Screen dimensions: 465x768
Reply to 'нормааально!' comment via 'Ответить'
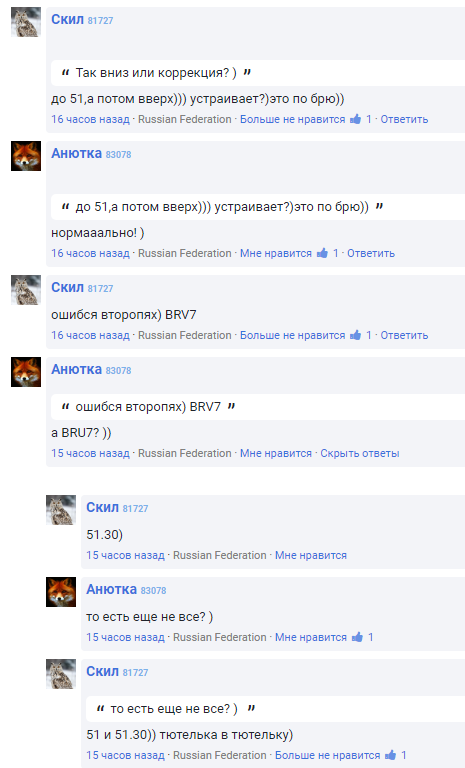tap(371, 253)
